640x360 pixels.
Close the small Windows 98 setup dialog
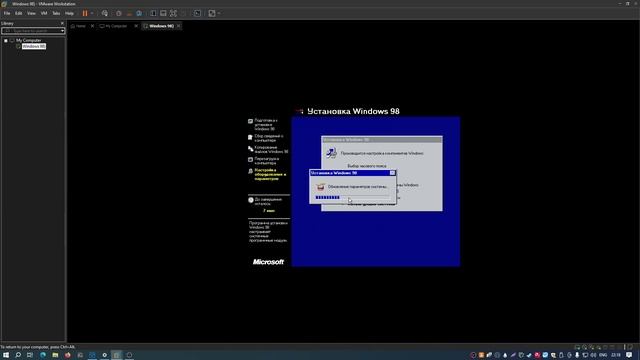click(393, 173)
